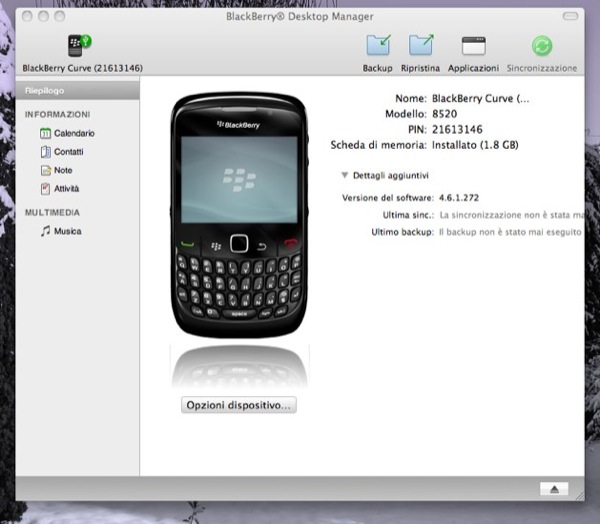Screen dimensions: 600x524
Task: Start Sincronizzazione with the green sync icon
Action: click(542, 46)
